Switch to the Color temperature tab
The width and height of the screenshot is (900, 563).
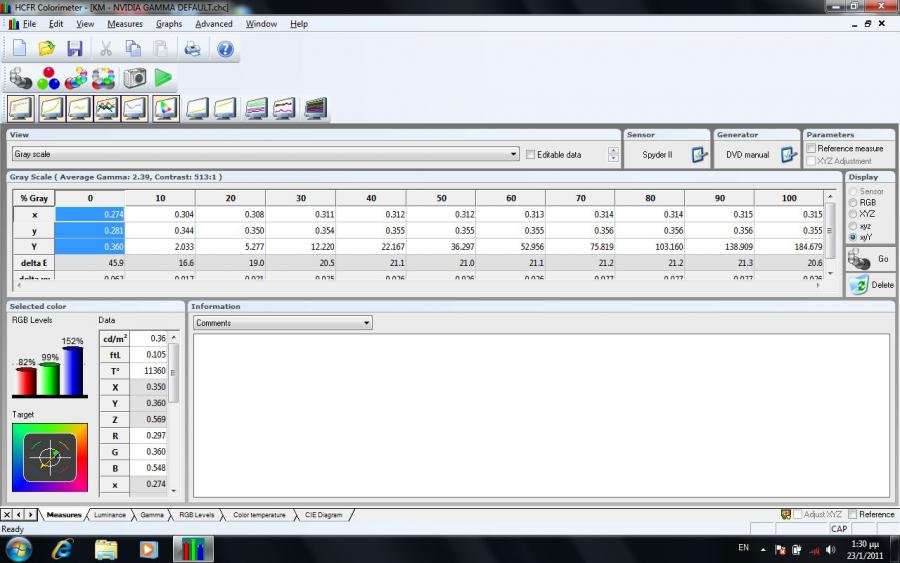pyautogui.click(x=259, y=515)
